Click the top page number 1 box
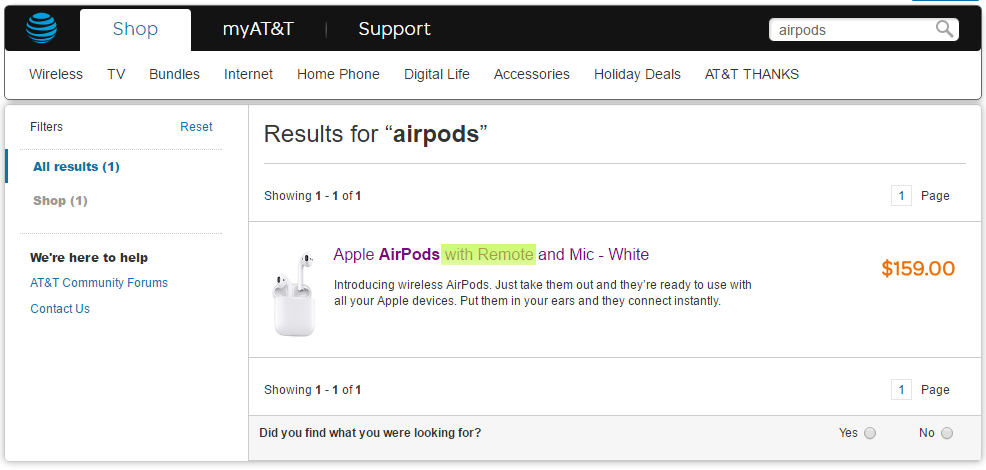Viewport: 986px width, 470px height. tap(901, 196)
